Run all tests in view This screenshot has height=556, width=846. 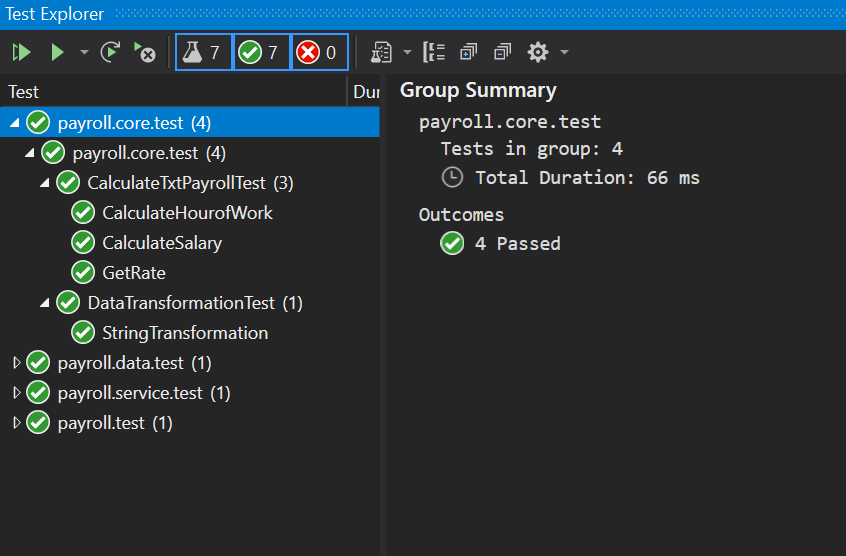click(x=22, y=52)
